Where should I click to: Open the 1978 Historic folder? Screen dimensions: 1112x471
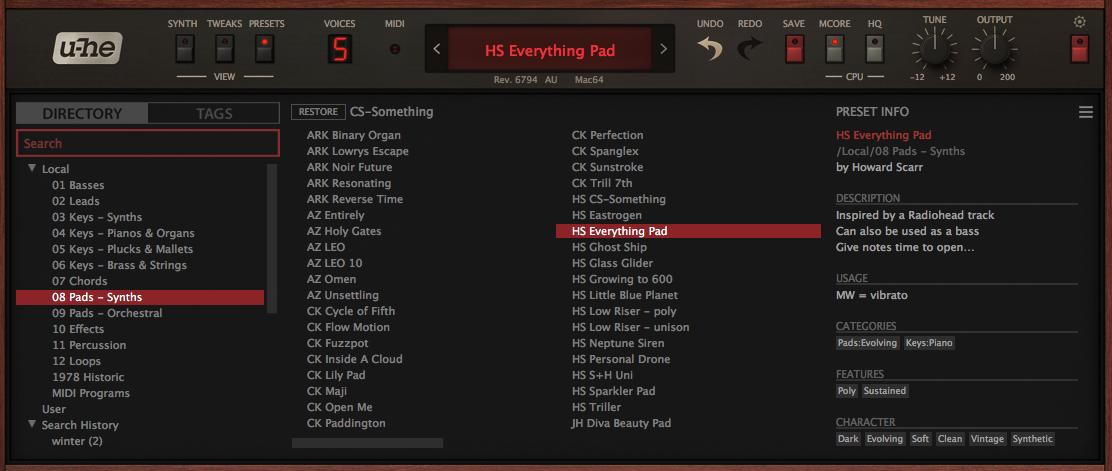pos(88,377)
